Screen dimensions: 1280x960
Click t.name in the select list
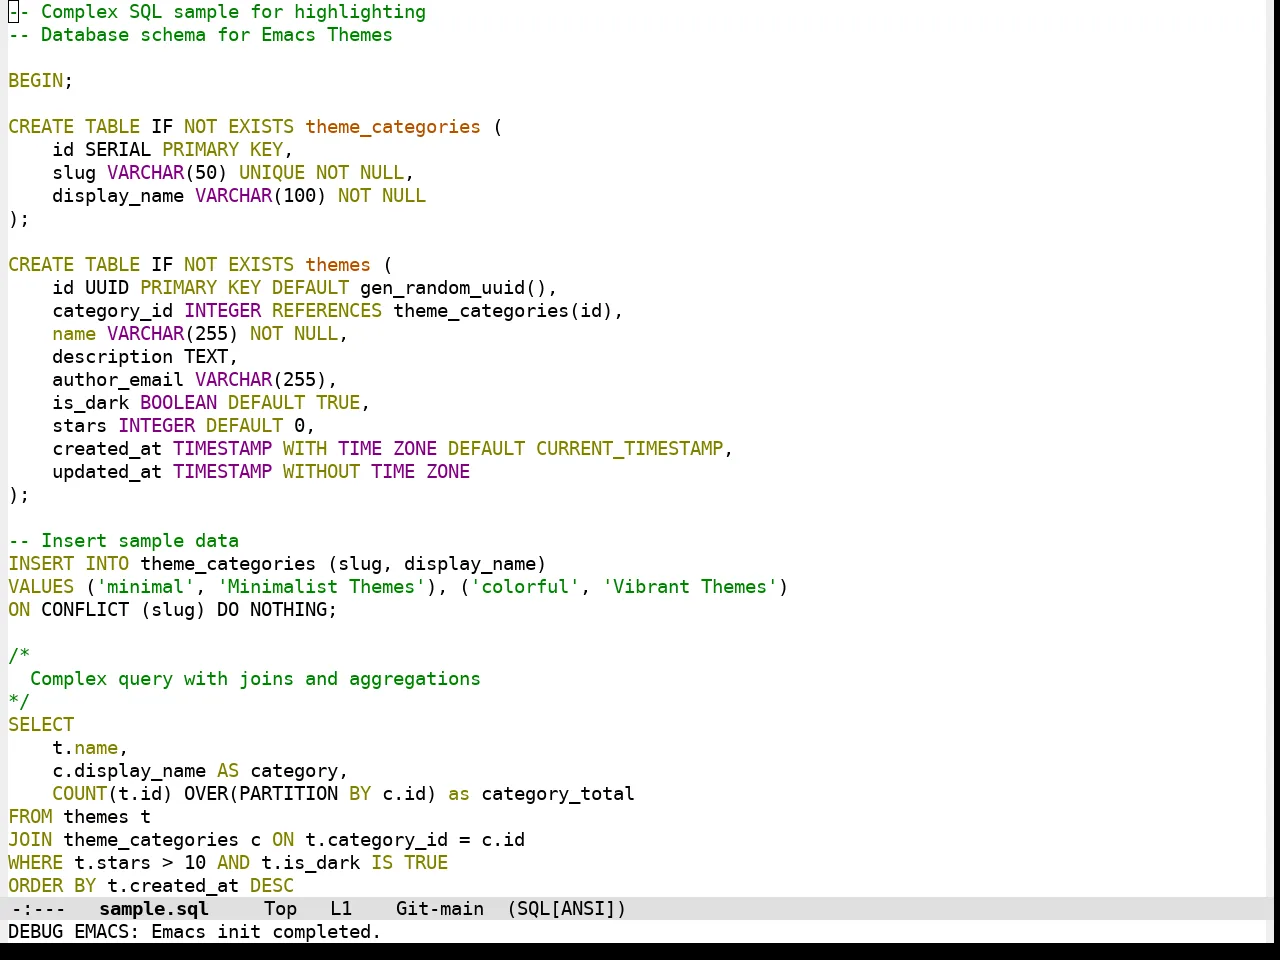85,748
